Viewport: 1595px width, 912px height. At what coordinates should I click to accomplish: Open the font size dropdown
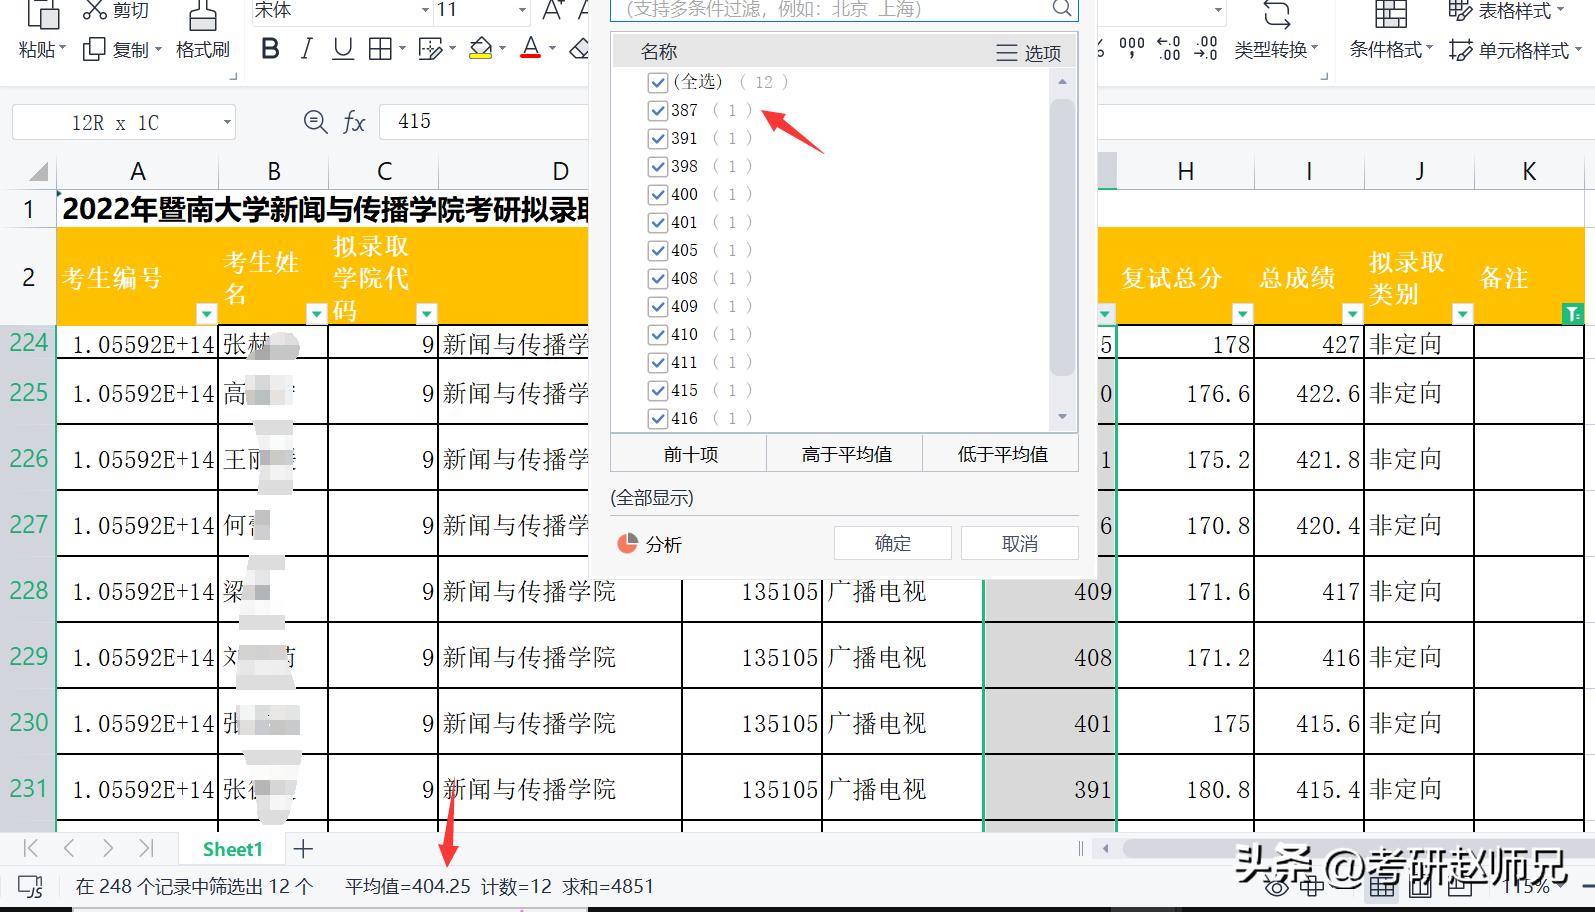(x=522, y=10)
